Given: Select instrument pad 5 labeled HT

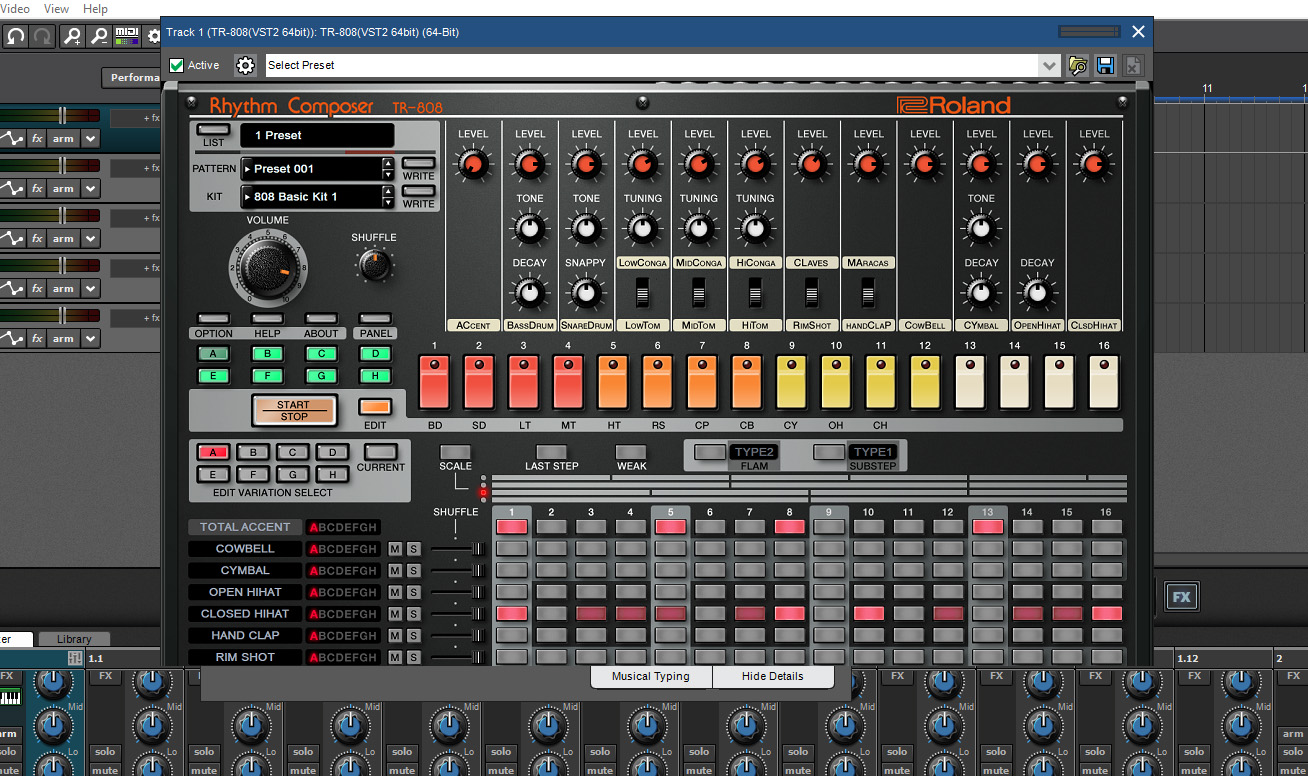Looking at the screenshot, I should pos(613,382).
